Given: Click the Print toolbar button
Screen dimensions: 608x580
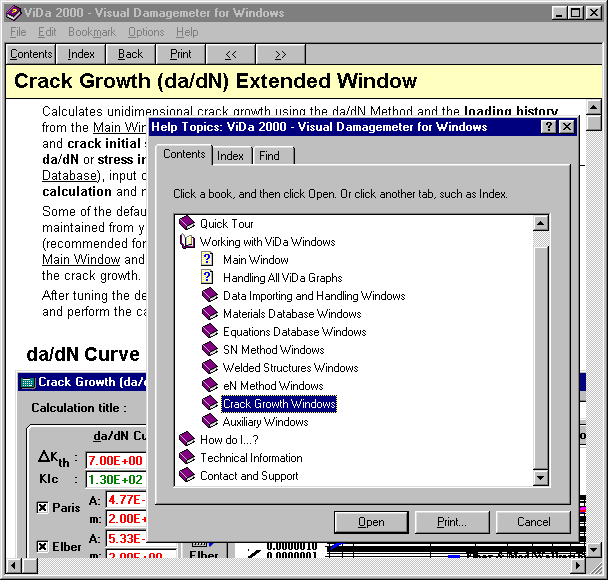Looking at the screenshot, I should pyautogui.click(x=181, y=54).
